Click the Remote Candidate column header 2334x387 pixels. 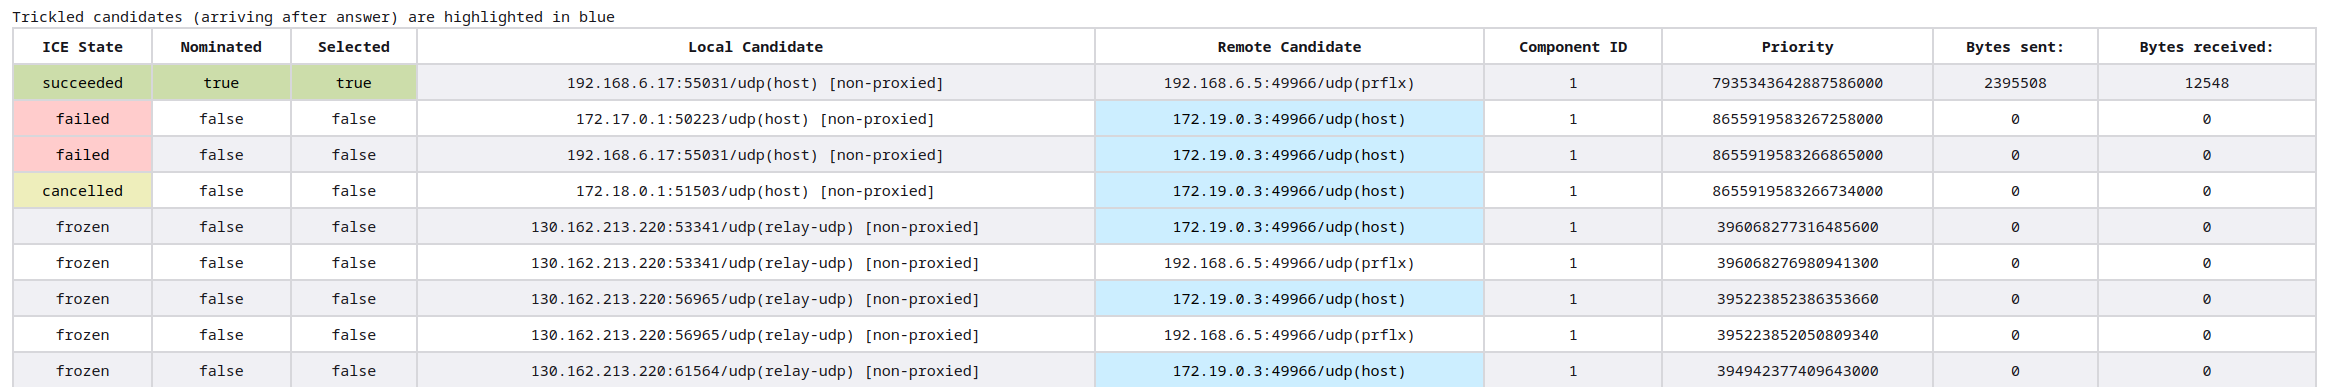pos(1289,47)
